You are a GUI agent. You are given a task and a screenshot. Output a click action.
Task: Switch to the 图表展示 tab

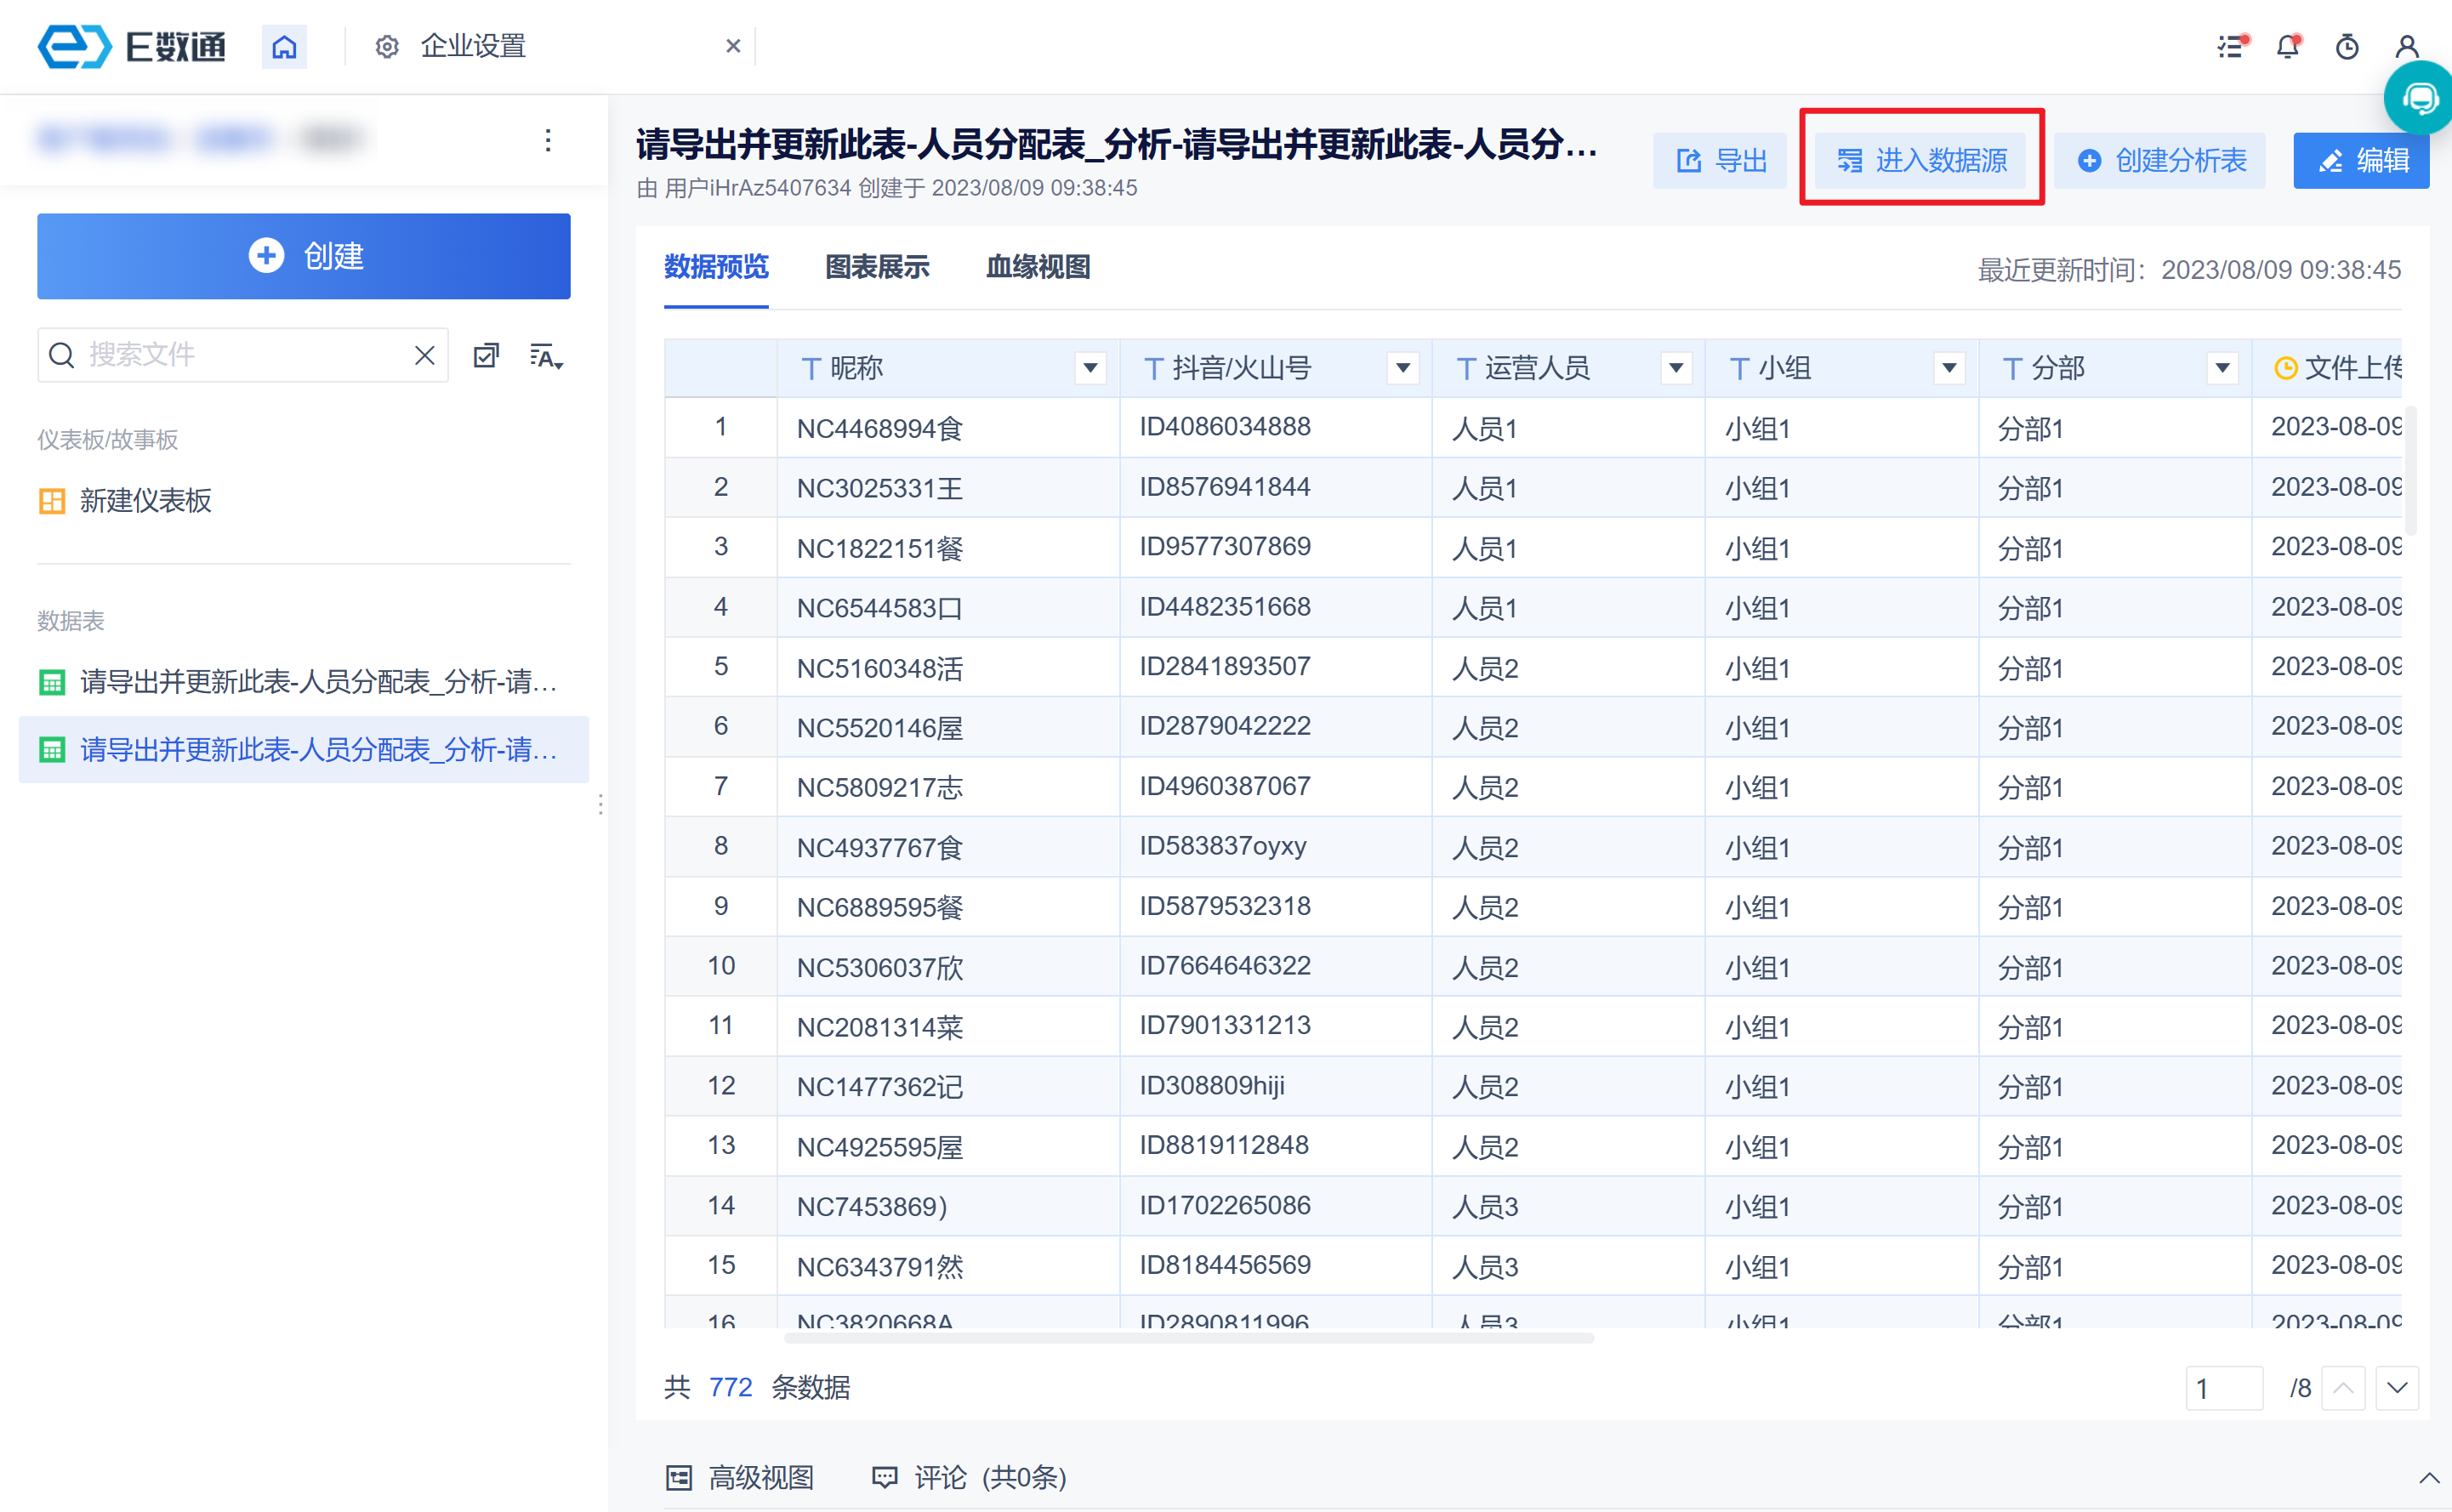(877, 267)
